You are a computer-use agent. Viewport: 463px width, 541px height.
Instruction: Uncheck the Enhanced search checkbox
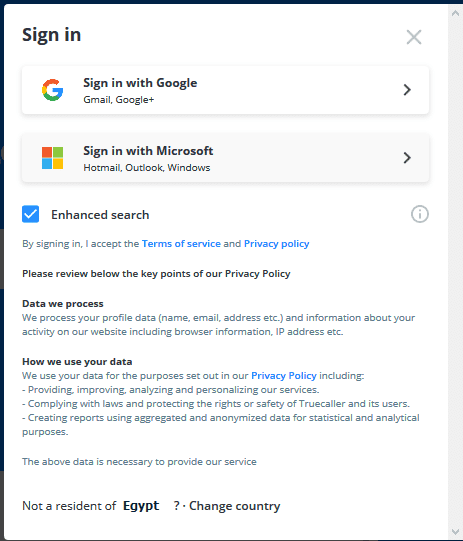(31, 214)
